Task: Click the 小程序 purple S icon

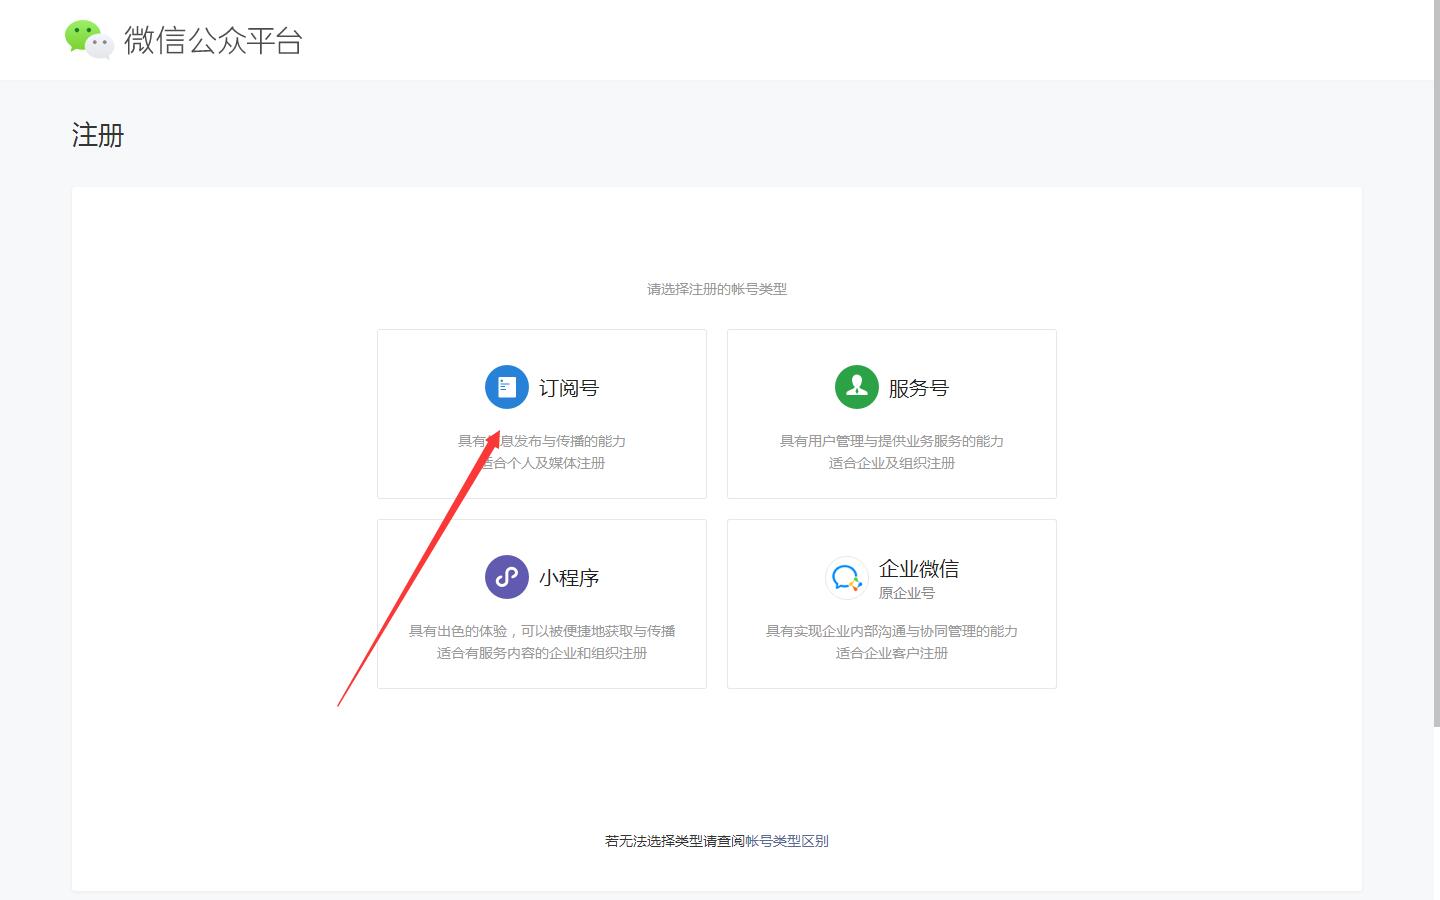Action: pyautogui.click(x=506, y=576)
